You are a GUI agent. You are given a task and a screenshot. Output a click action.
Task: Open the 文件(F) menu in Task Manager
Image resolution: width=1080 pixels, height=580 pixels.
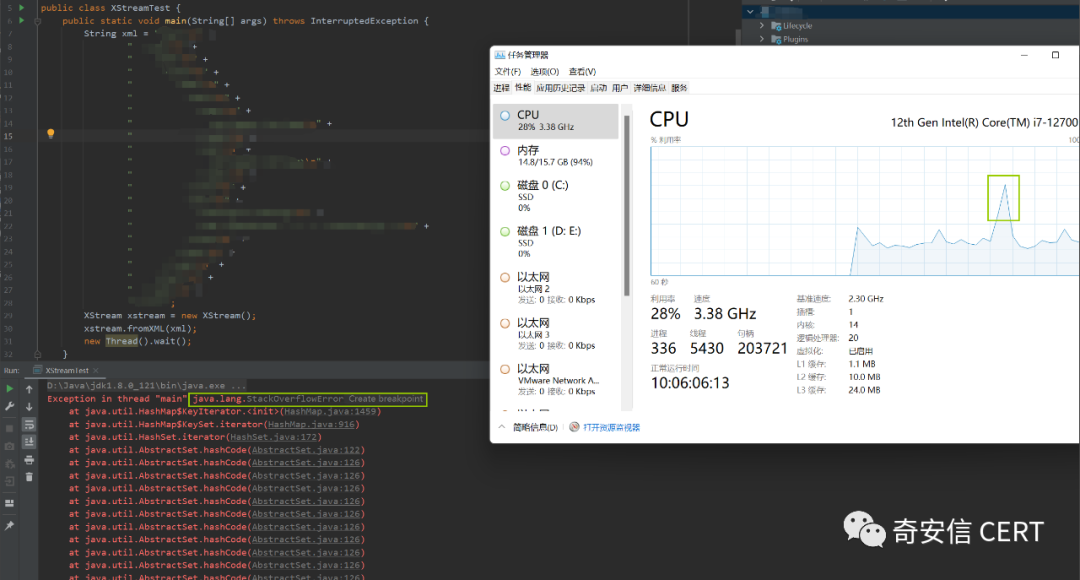click(508, 72)
